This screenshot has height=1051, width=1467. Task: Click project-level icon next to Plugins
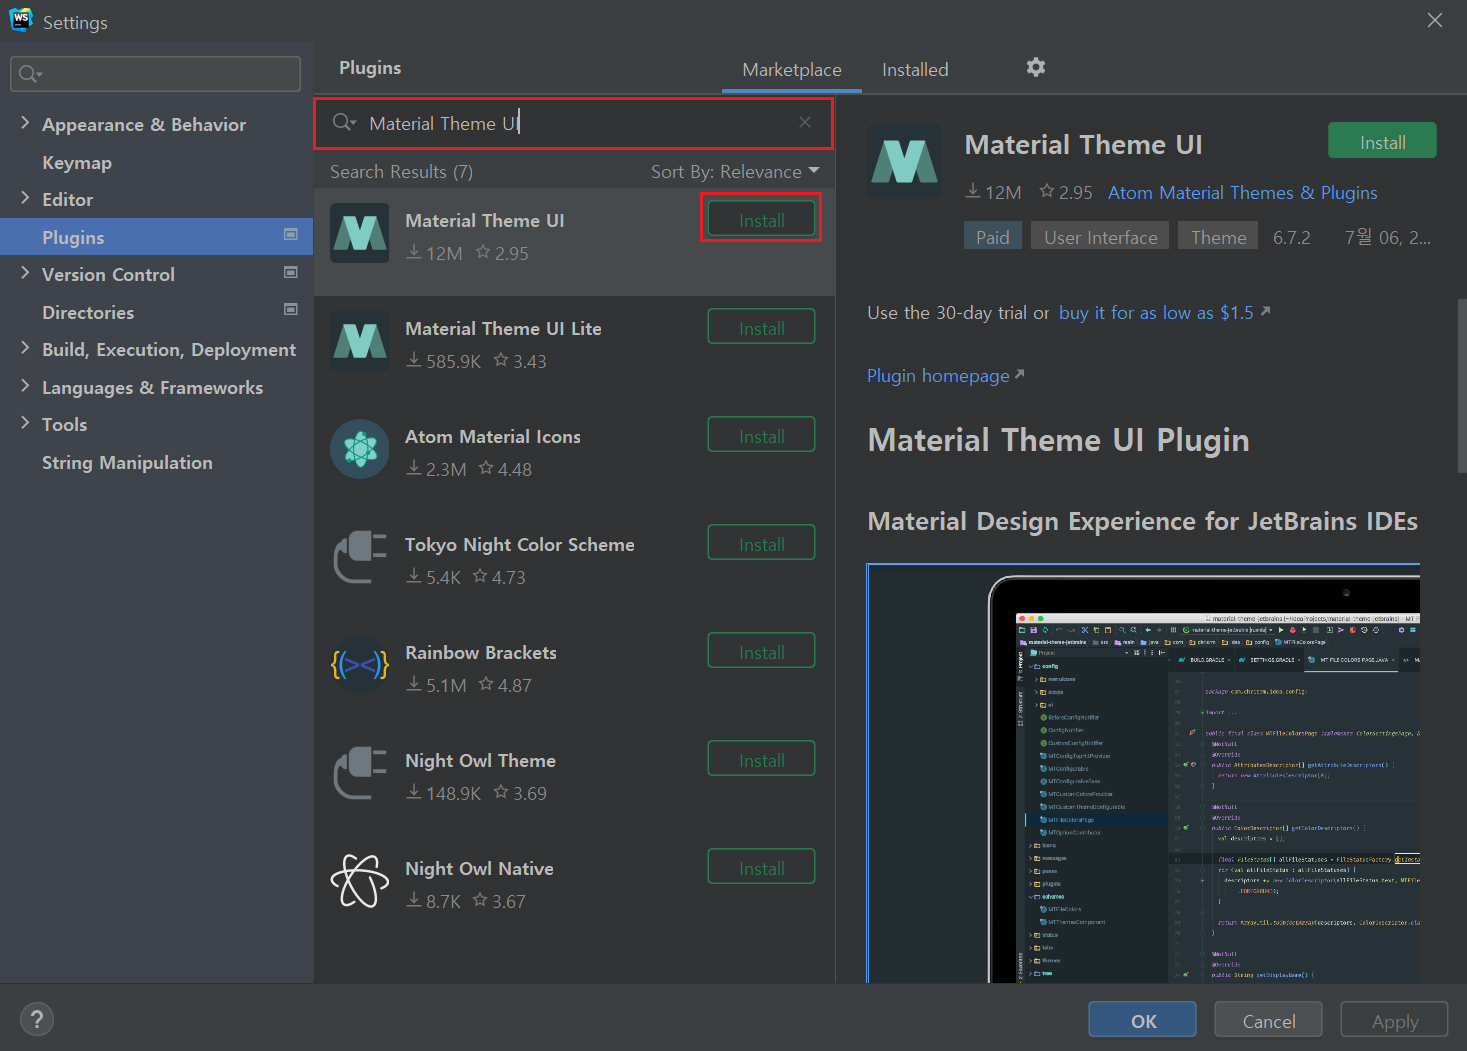(x=291, y=234)
